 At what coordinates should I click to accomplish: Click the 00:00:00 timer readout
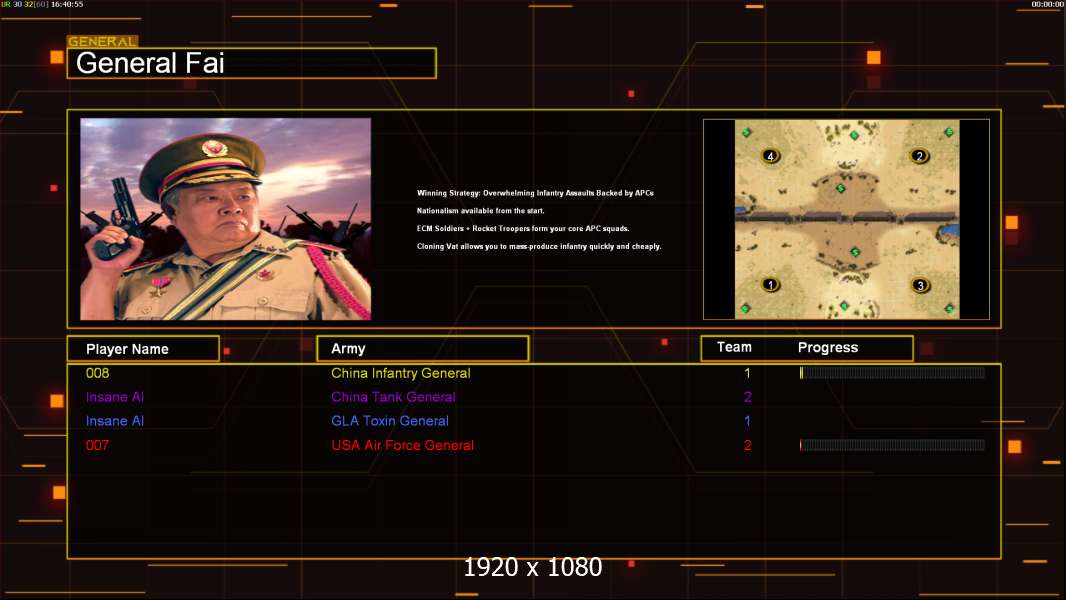pos(1048,4)
